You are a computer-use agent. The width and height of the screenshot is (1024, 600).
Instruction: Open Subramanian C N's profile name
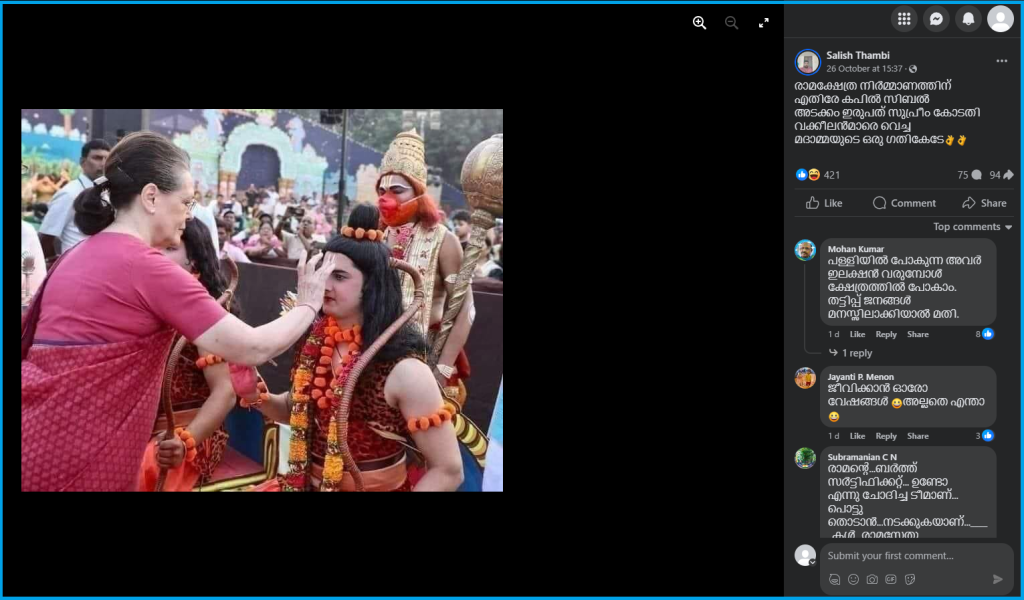[x=862, y=457]
